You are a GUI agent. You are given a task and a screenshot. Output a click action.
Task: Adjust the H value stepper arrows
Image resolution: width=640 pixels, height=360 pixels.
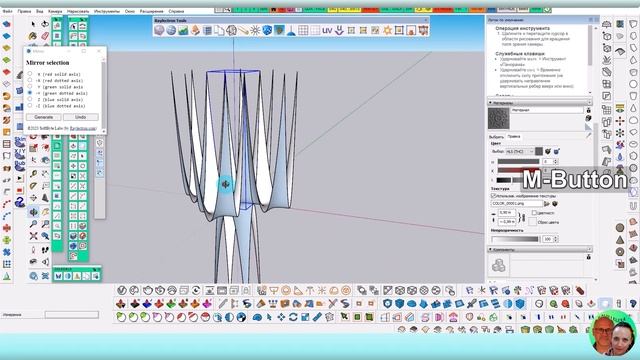[556, 162]
